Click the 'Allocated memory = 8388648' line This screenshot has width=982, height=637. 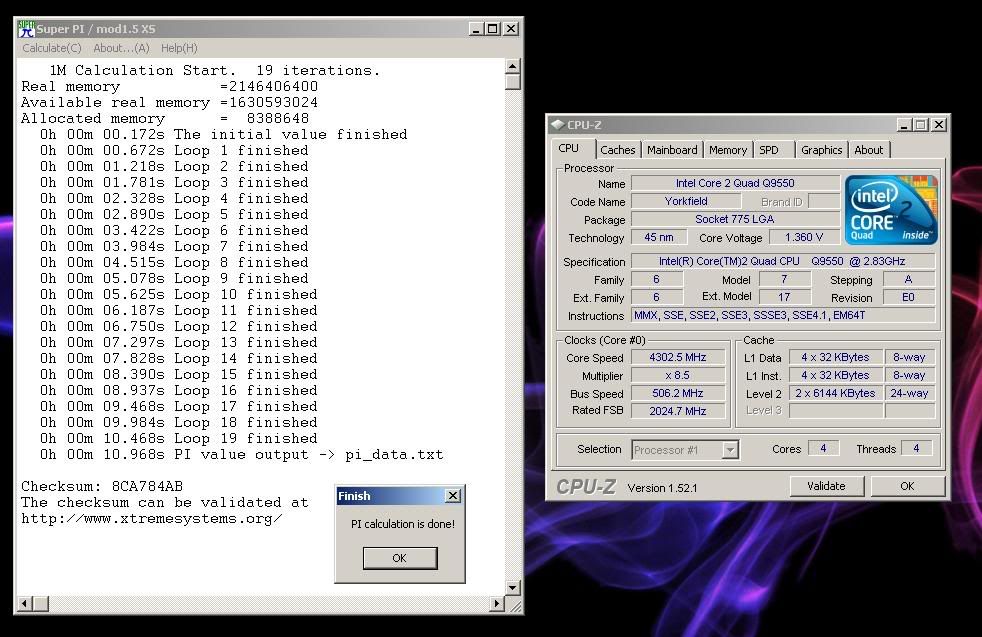pos(165,118)
